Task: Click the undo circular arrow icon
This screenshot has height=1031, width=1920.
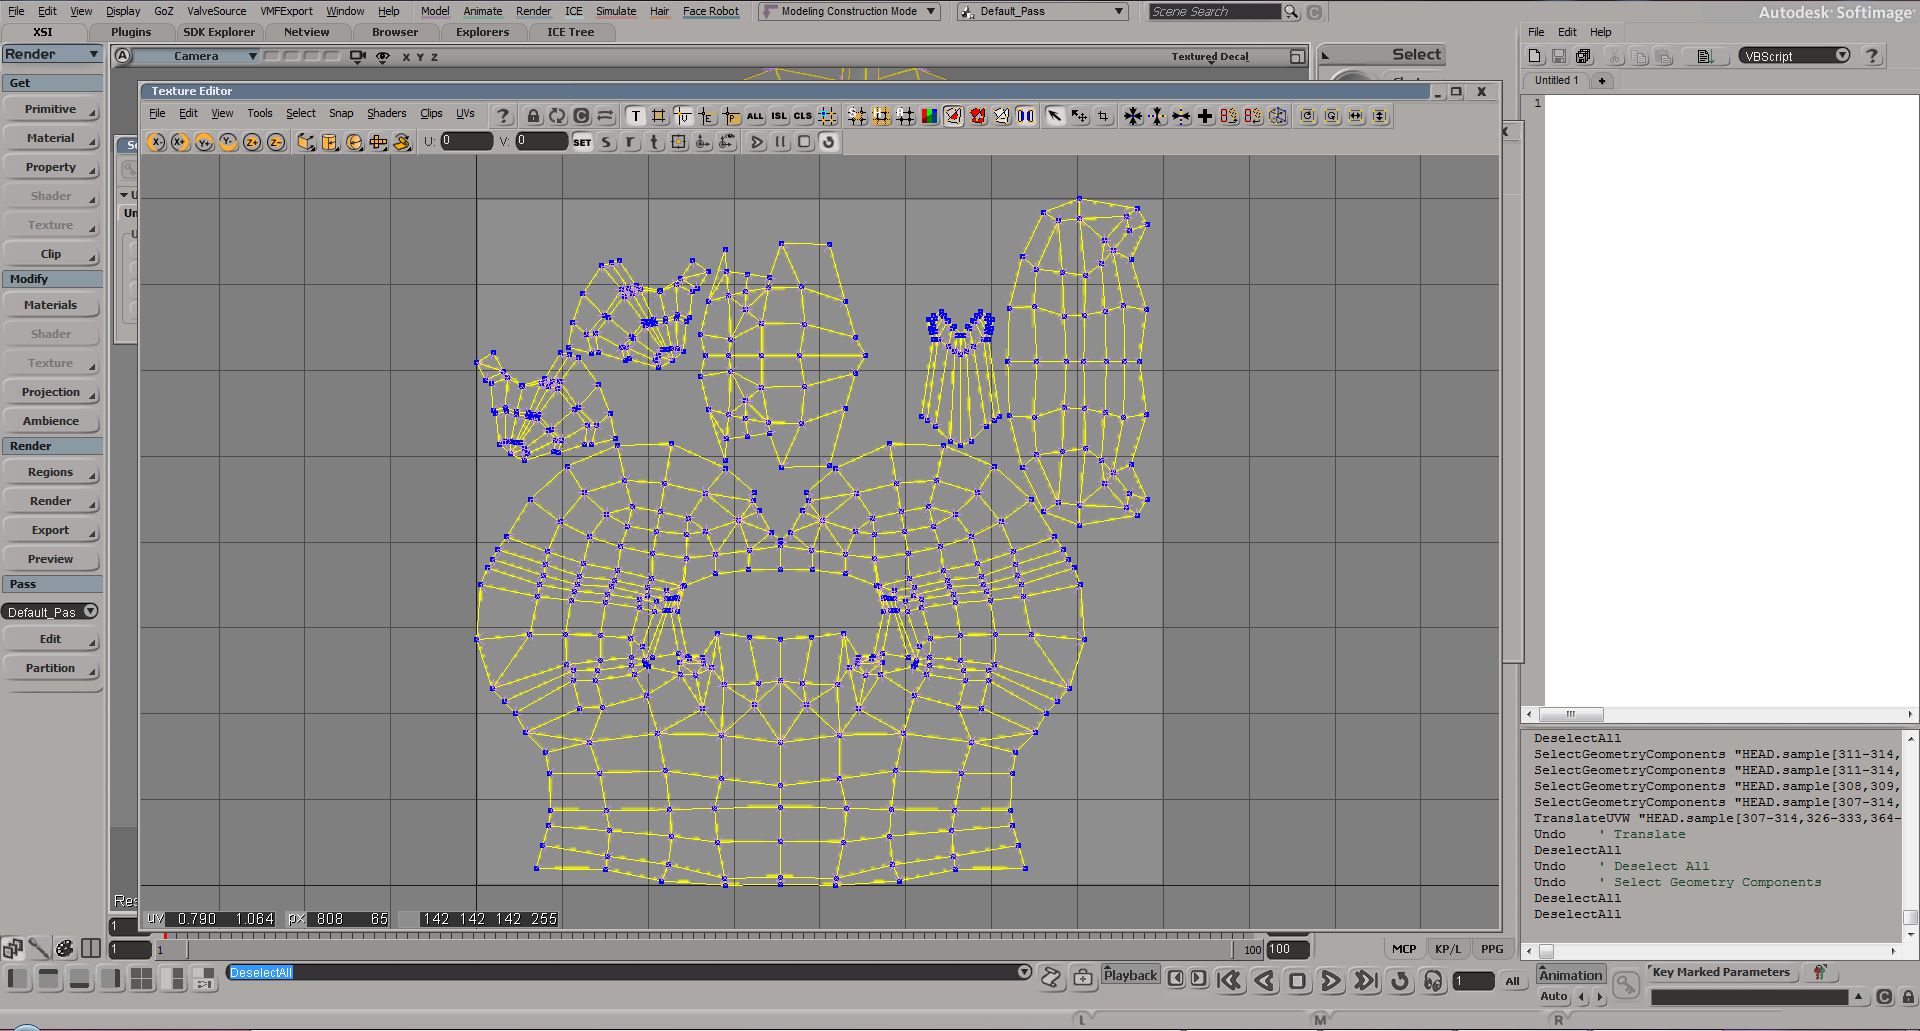Action: coord(827,142)
